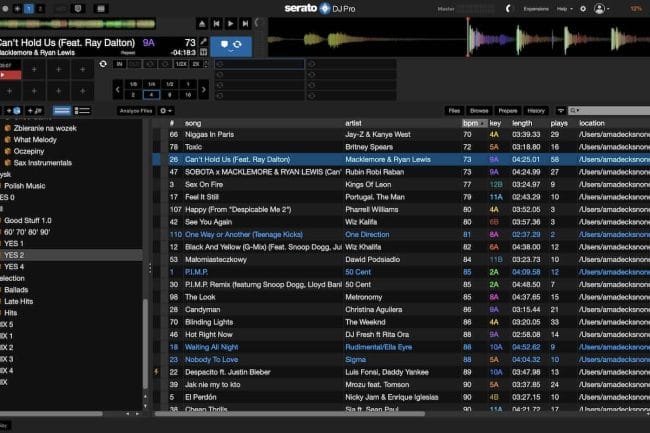650x433 pixels.
Task: Sort the library by the bpm column
Action: click(474, 123)
